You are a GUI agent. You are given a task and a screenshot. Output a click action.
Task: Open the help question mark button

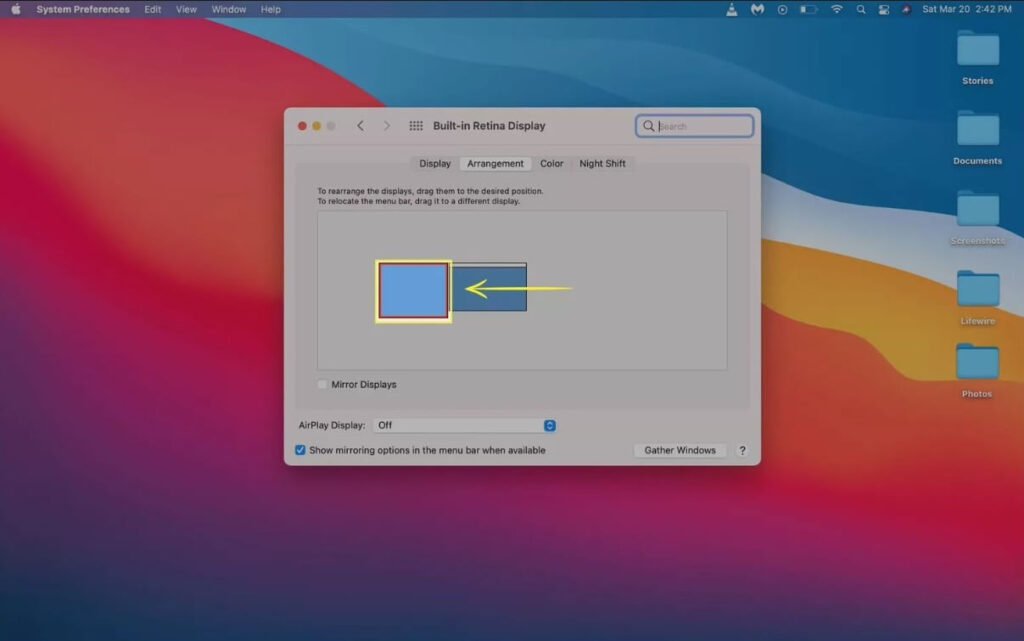tap(742, 451)
